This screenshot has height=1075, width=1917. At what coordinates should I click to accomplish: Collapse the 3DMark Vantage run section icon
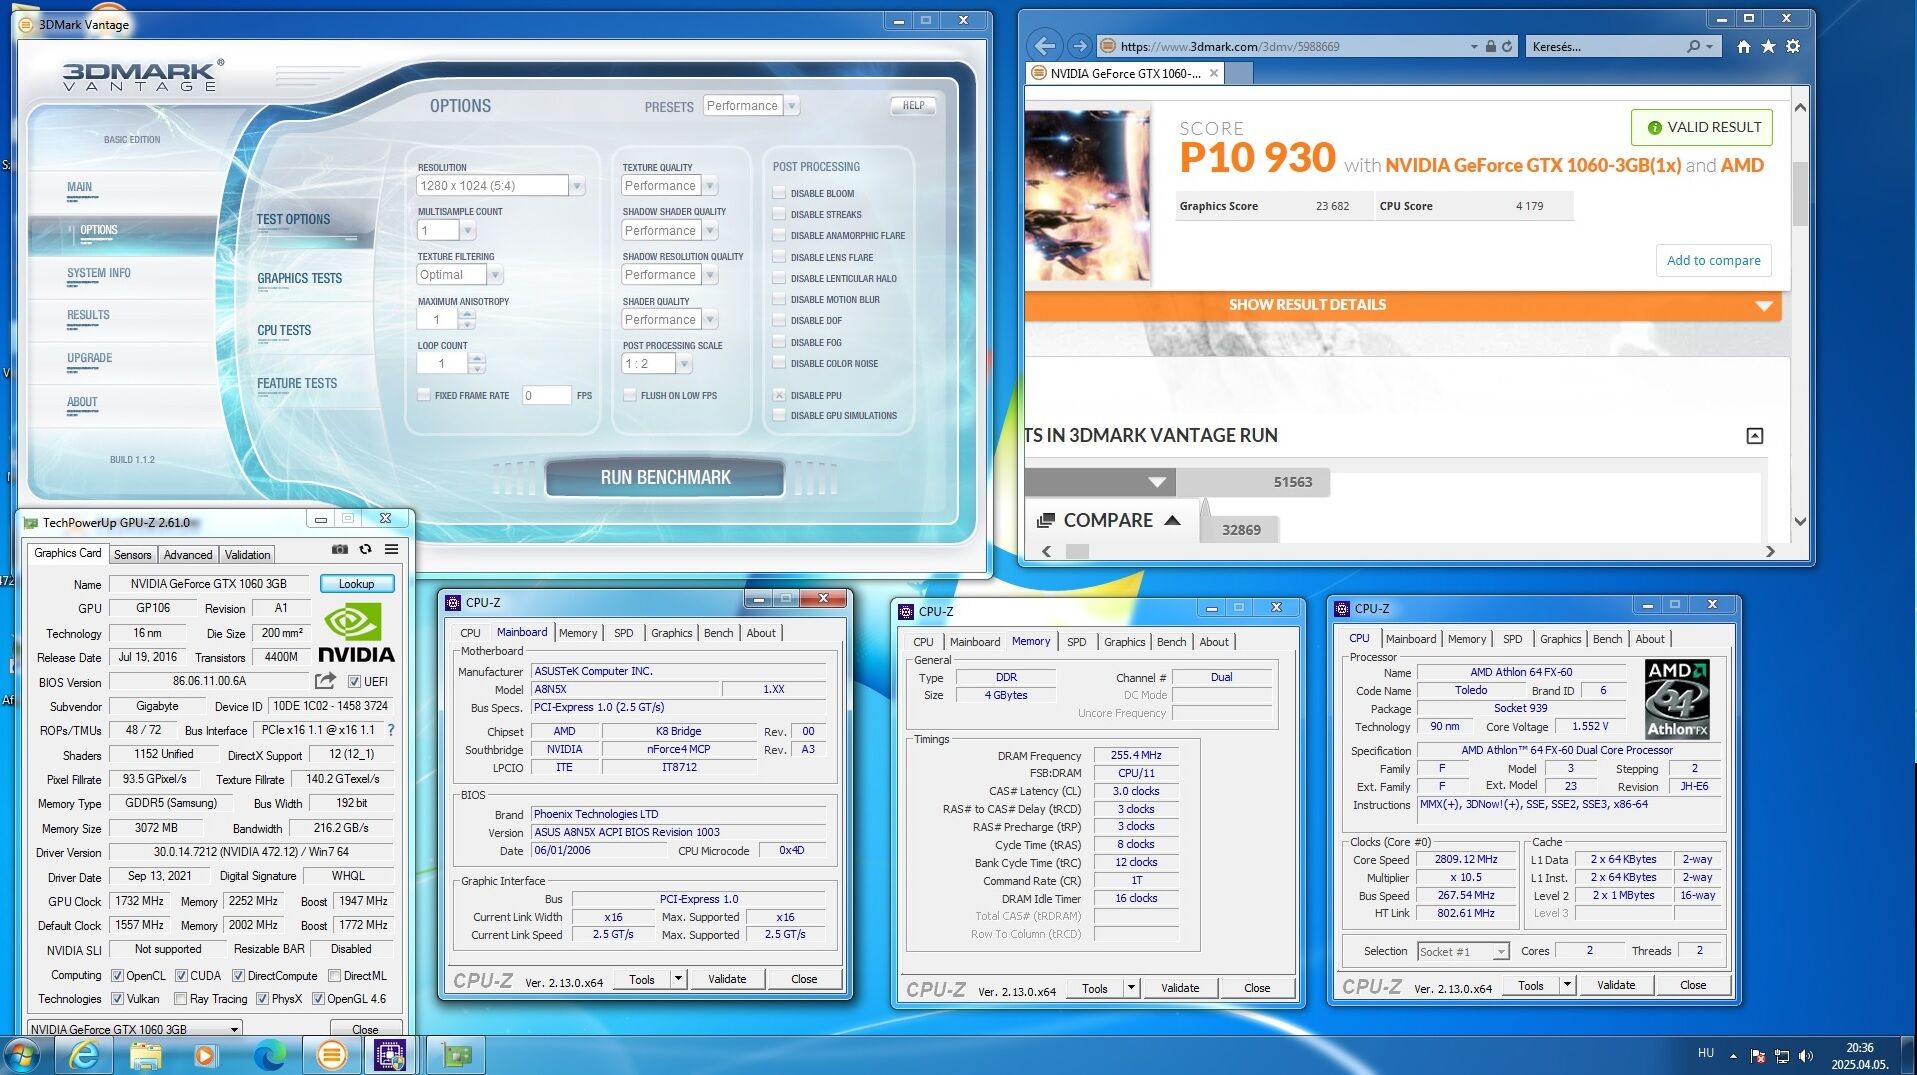click(x=1754, y=436)
